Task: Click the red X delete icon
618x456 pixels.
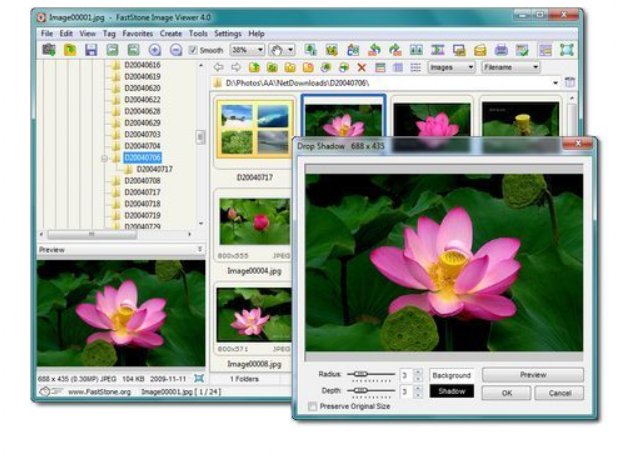Action: click(x=361, y=67)
